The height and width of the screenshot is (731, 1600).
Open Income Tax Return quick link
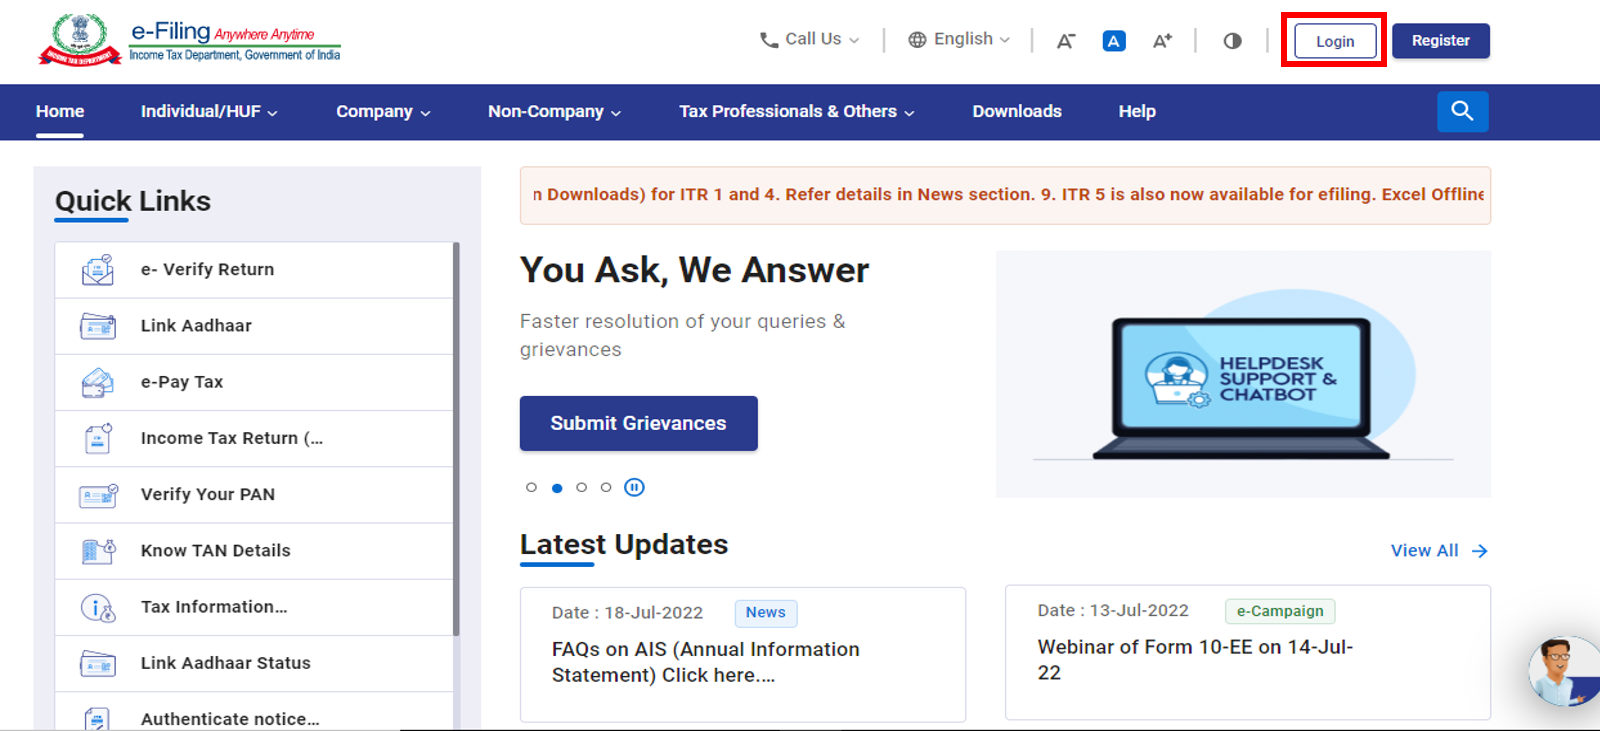[x=254, y=438]
